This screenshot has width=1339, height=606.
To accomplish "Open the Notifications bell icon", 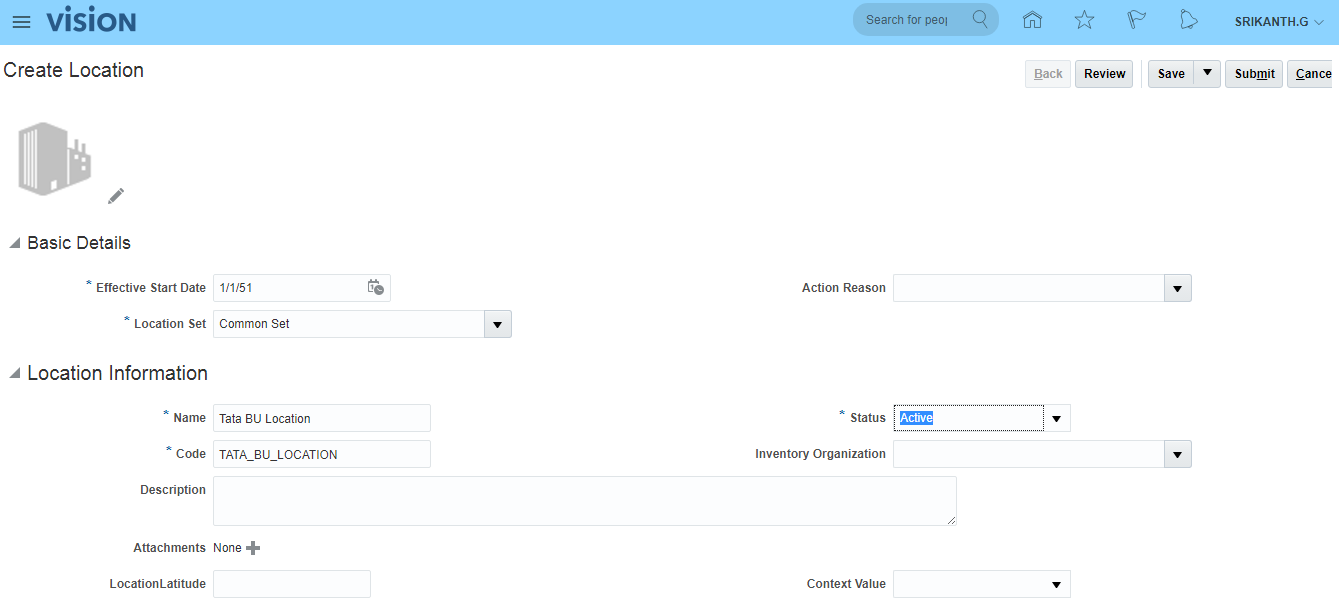I will pos(1188,20).
